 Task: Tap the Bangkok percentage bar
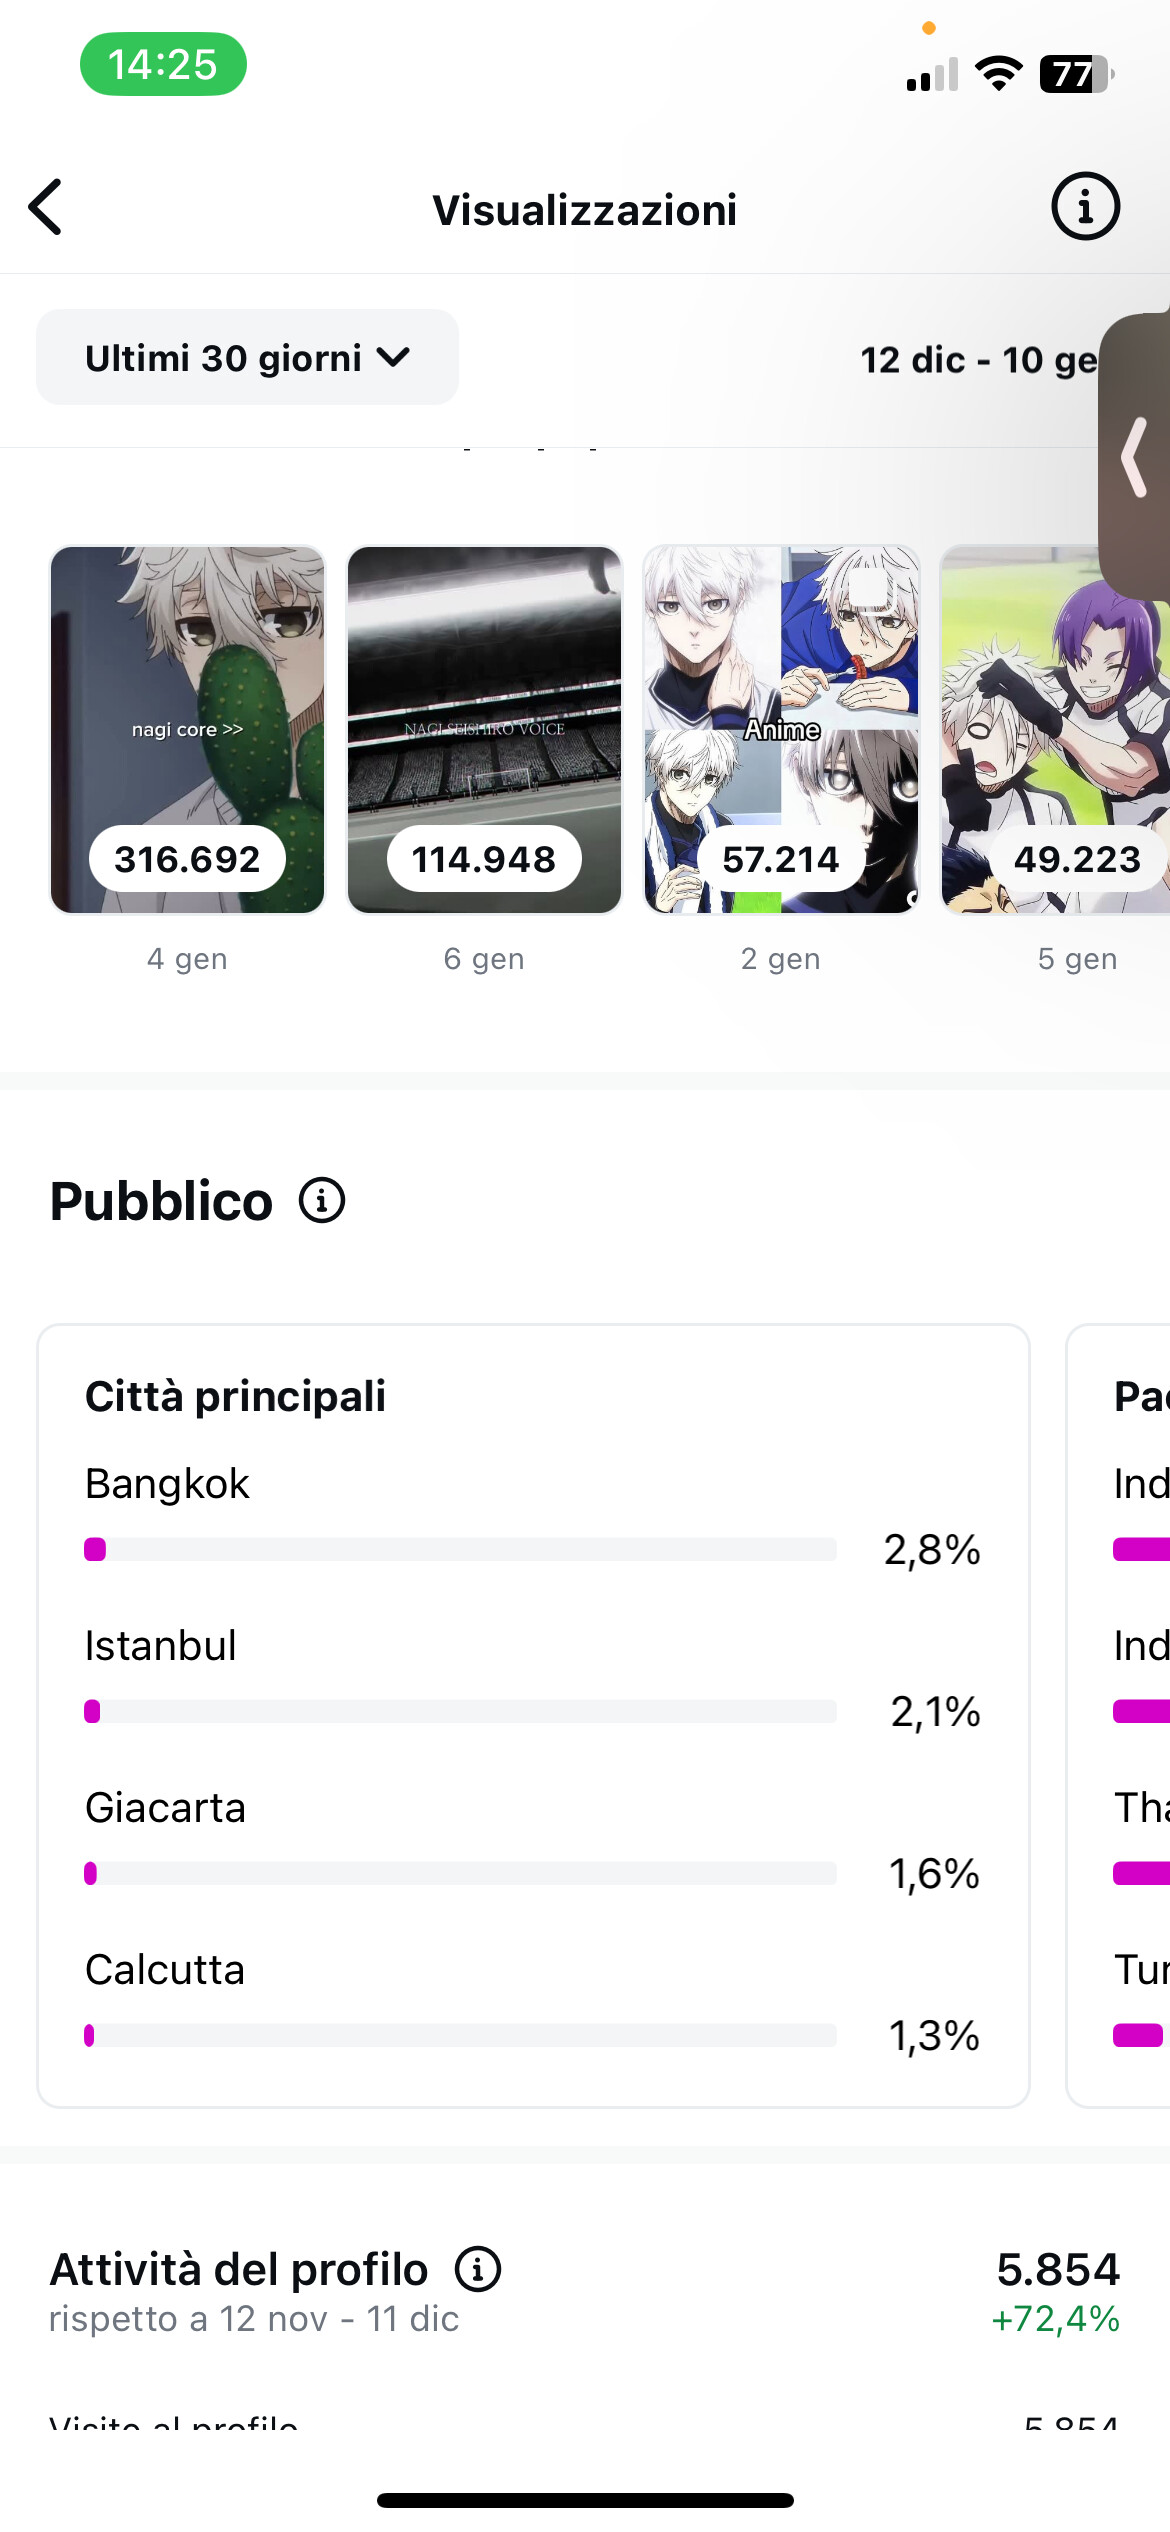tap(460, 1549)
